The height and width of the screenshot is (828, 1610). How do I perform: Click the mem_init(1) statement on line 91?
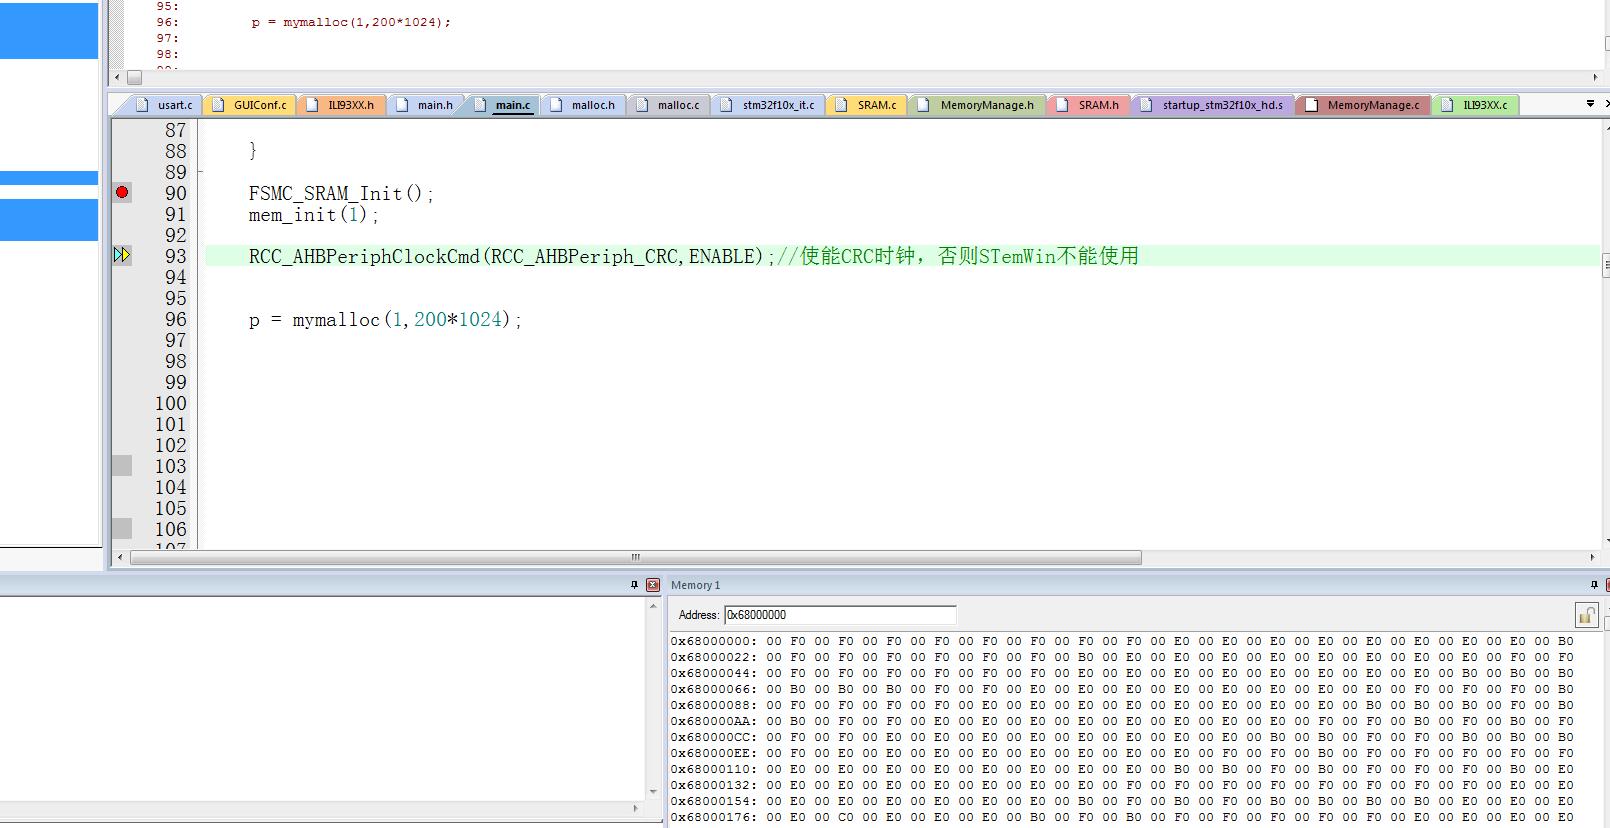[314, 214]
